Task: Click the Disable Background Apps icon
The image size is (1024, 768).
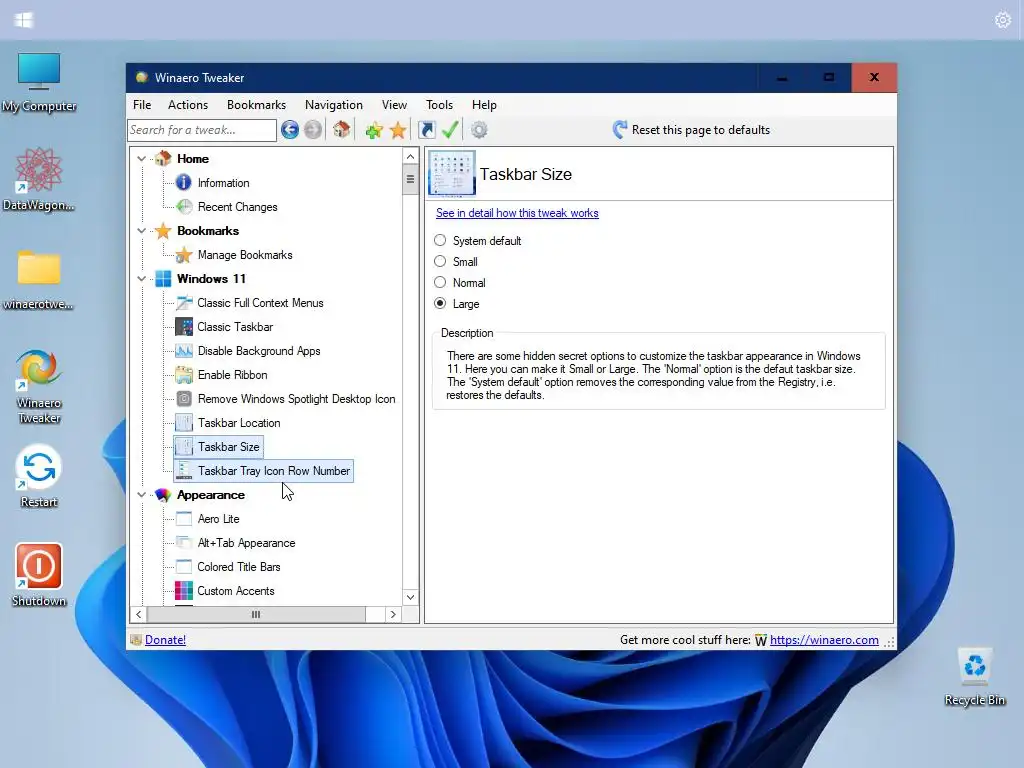Action: [184, 351]
